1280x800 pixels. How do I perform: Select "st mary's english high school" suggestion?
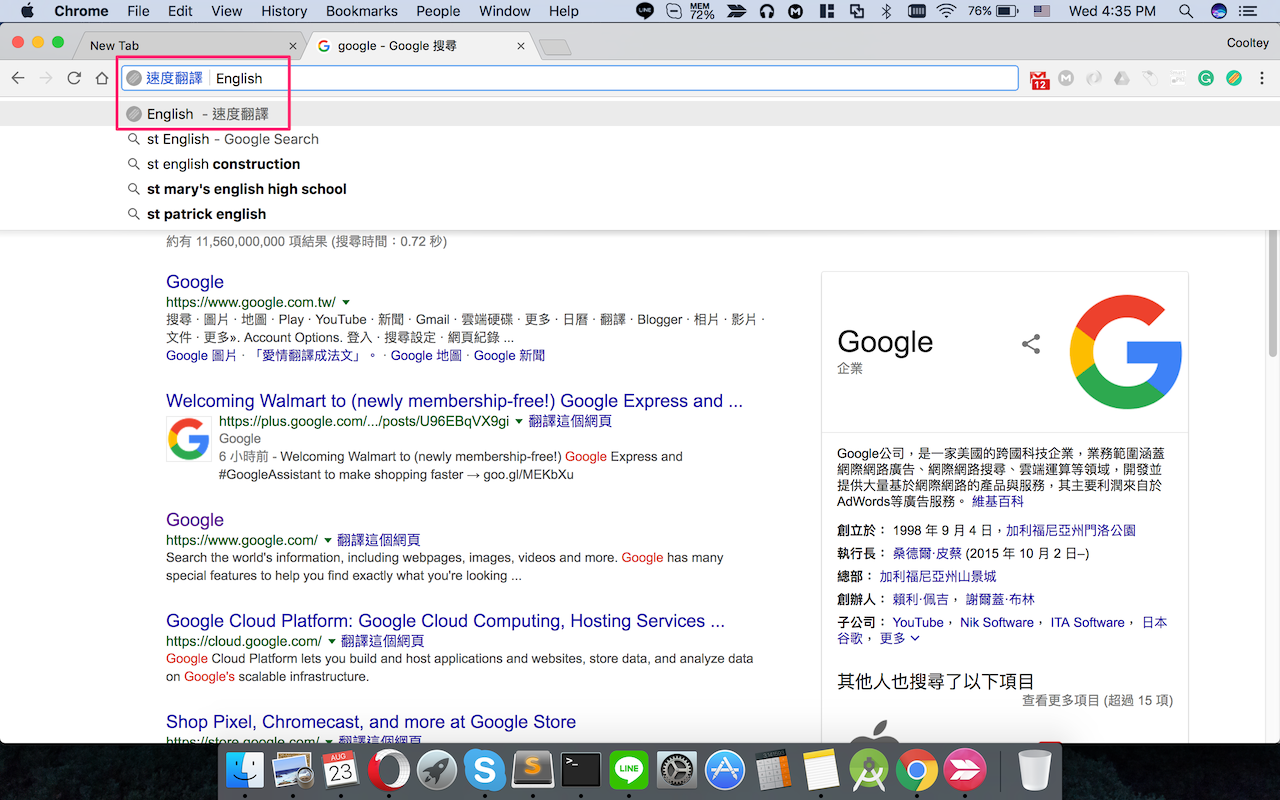point(640,189)
